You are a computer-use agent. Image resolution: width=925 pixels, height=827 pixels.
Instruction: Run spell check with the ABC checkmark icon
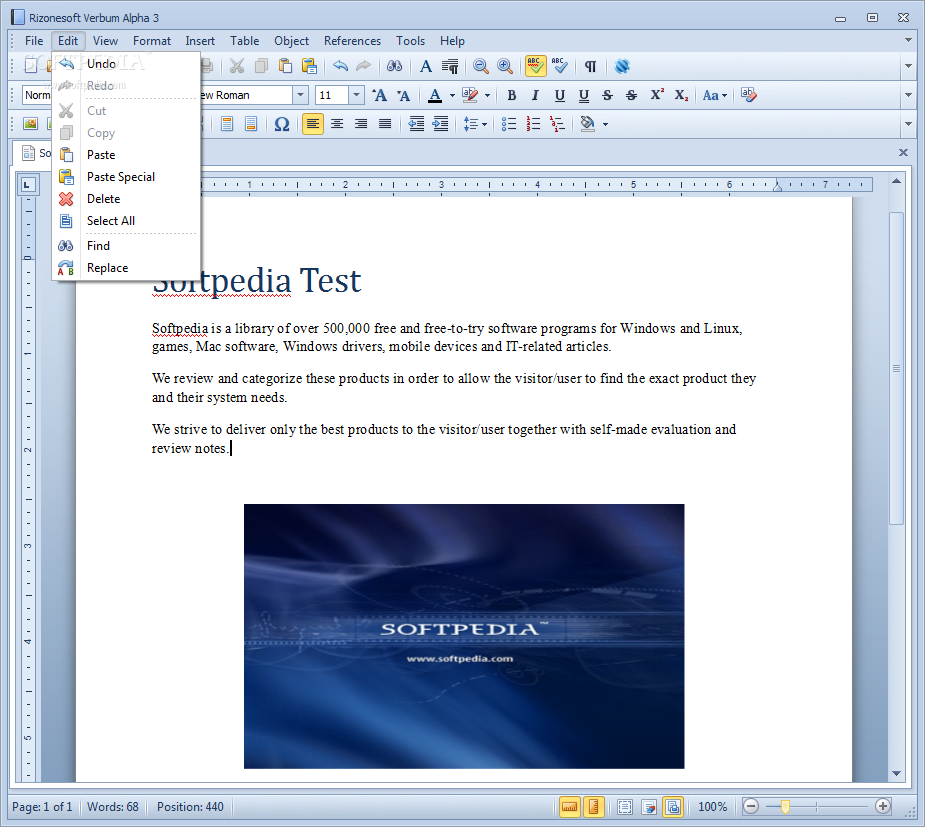pyautogui.click(x=560, y=66)
